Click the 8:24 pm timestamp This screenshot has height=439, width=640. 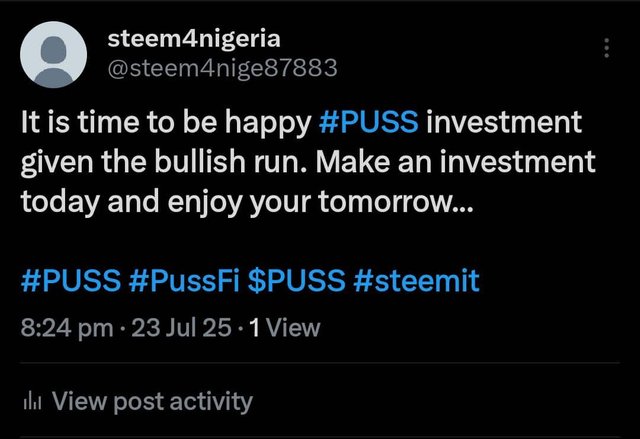pyautogui.click(x=67, y=328)
